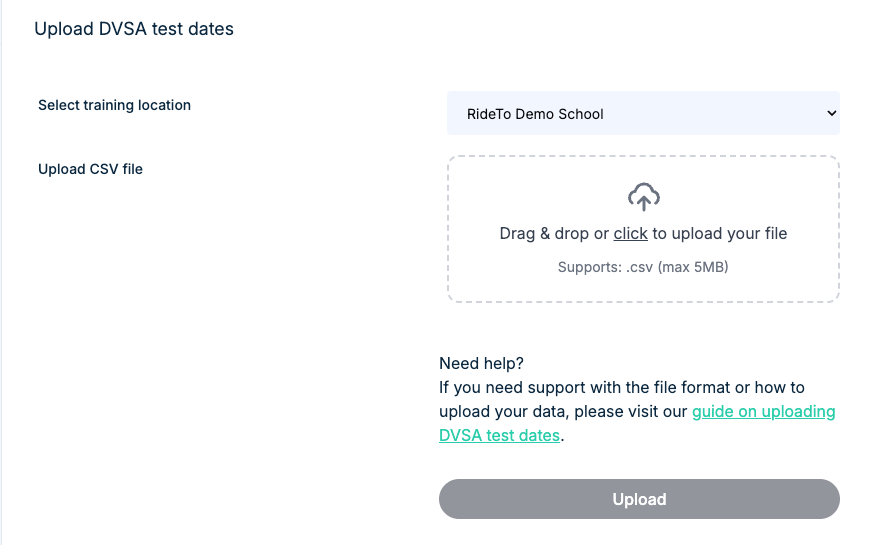The width and height of the screenshot is (875, 545).
Task: Open the training location dropdown
Action: click(x=642, y=114)
